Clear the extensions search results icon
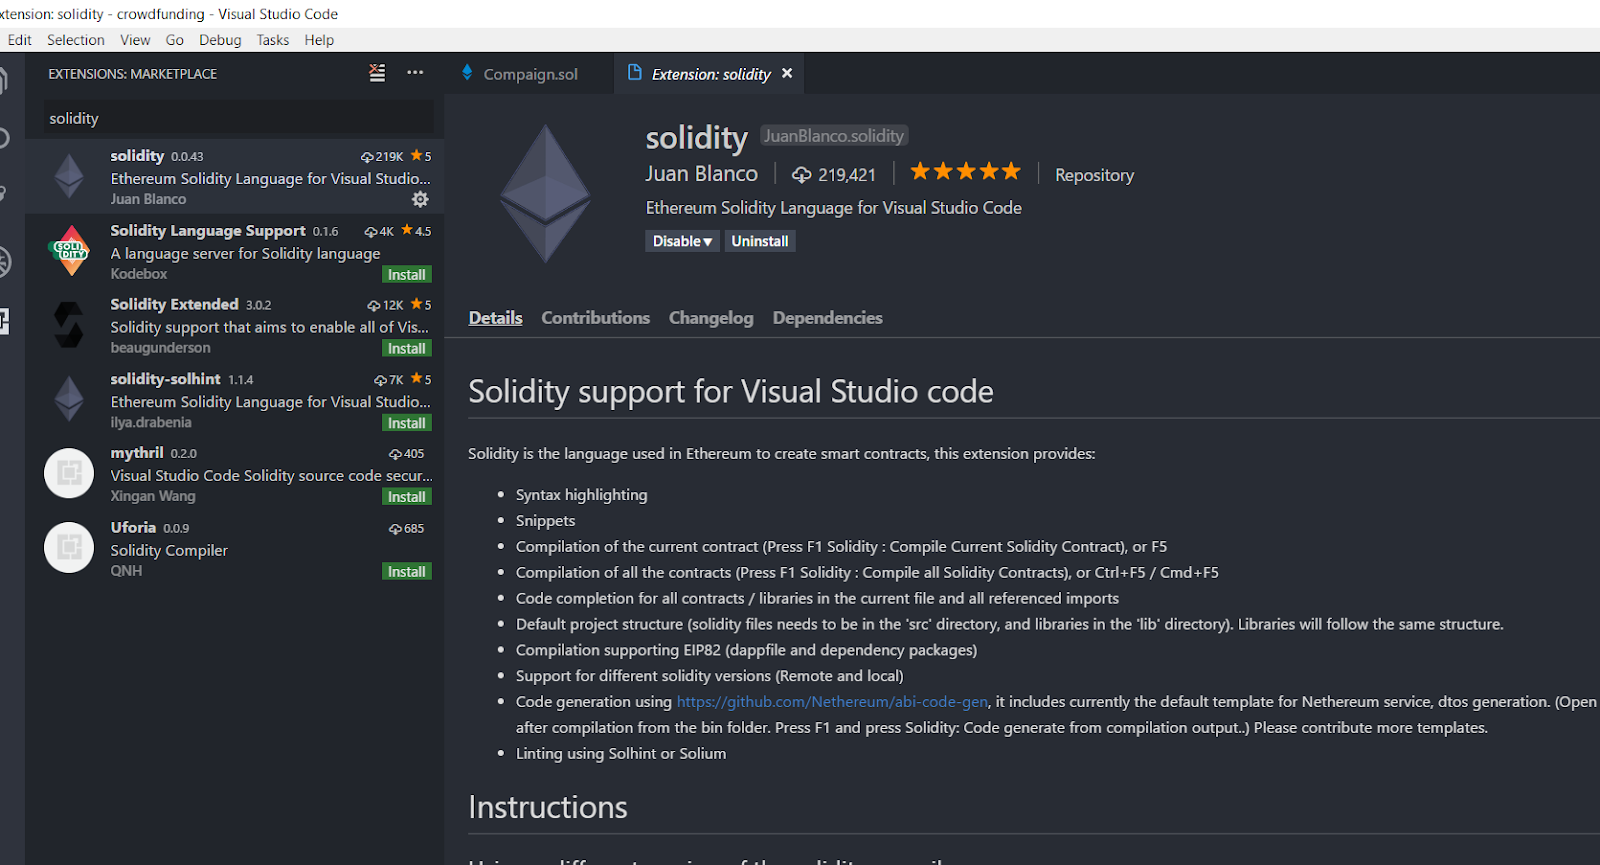 377,73
